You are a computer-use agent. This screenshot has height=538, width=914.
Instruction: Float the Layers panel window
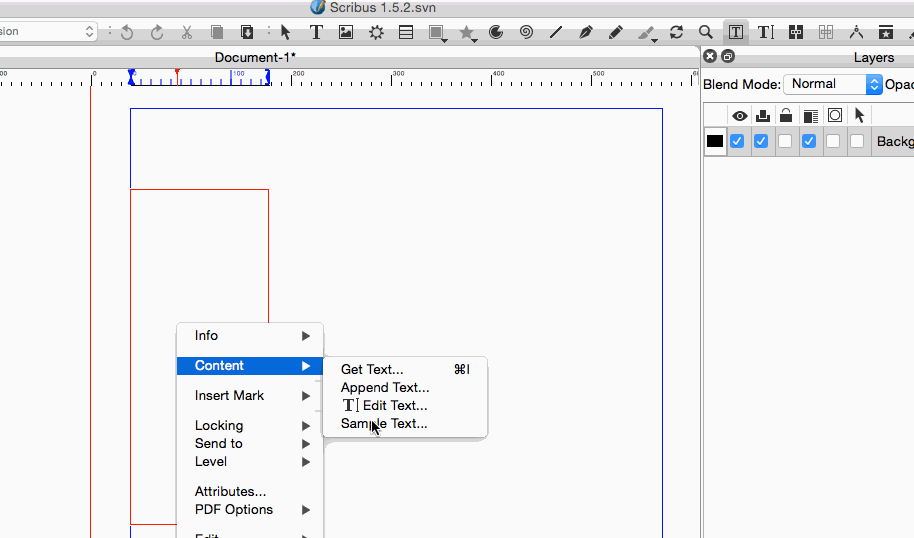(728, 57)
